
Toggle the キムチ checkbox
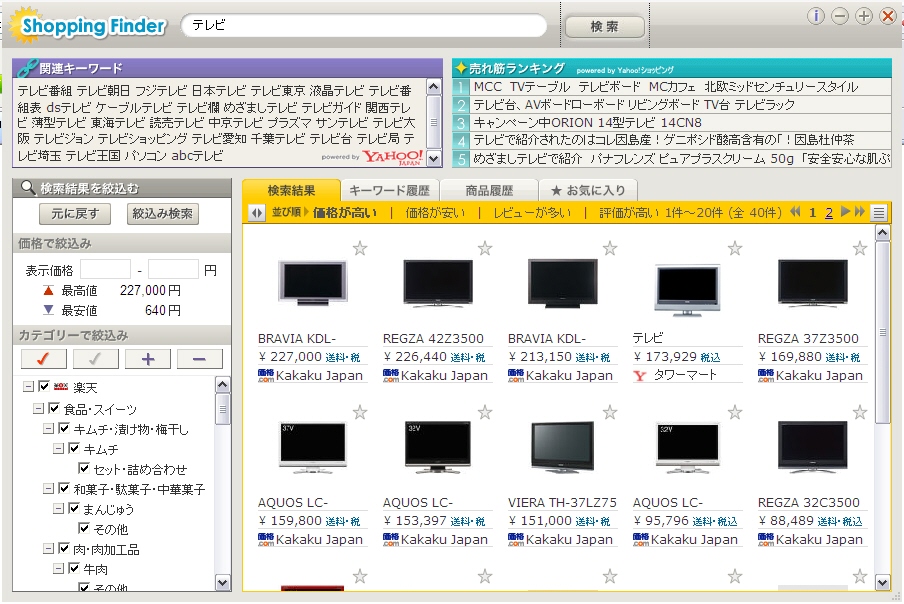point(74,448)
